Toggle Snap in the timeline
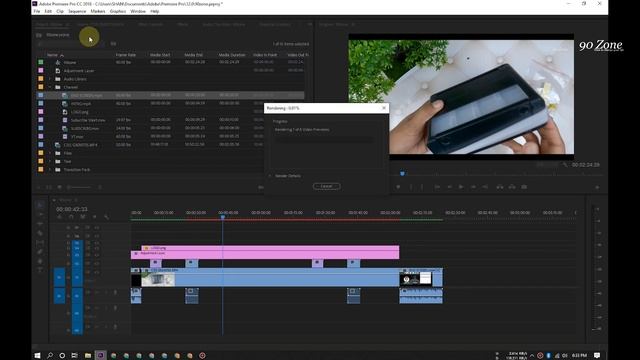 (x=71, y=217)
